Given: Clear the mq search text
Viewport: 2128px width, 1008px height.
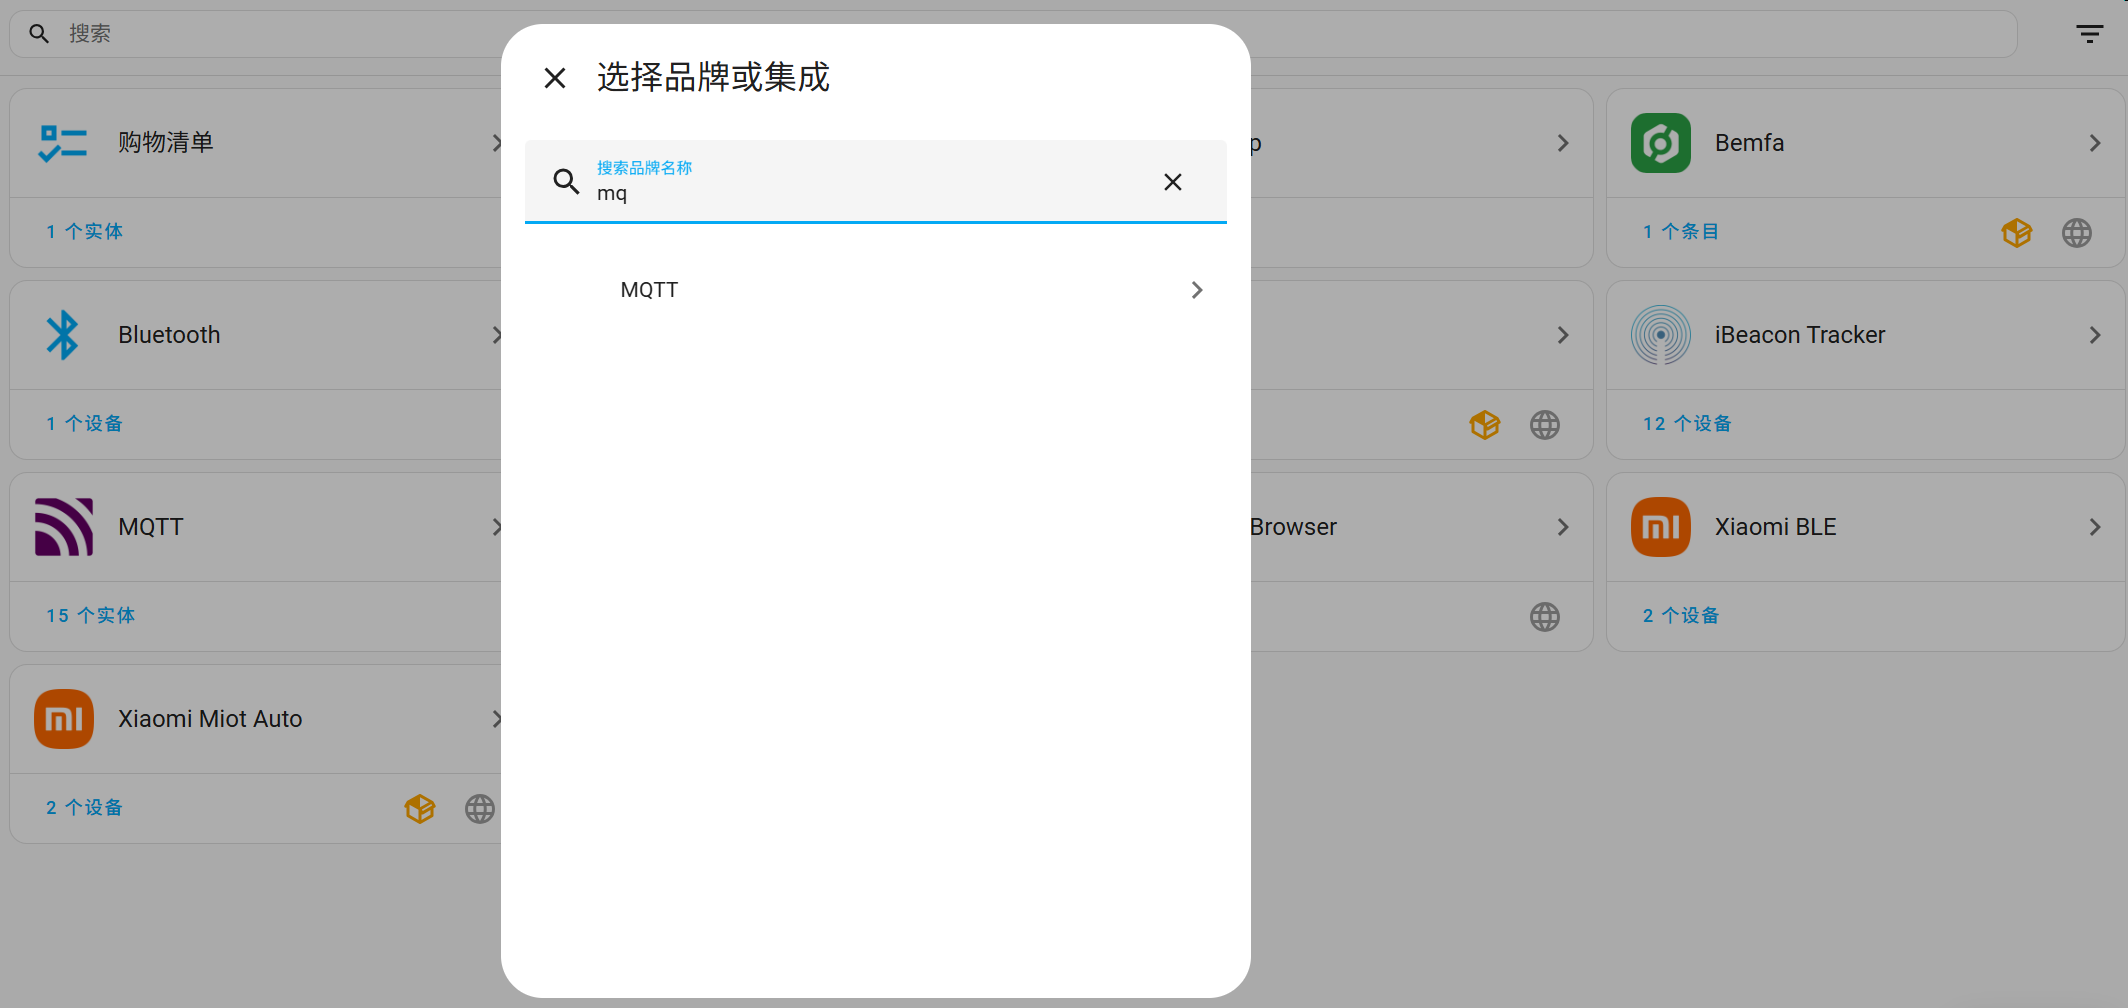Looking at the screenshot, I should click(x=1172, y=182).
